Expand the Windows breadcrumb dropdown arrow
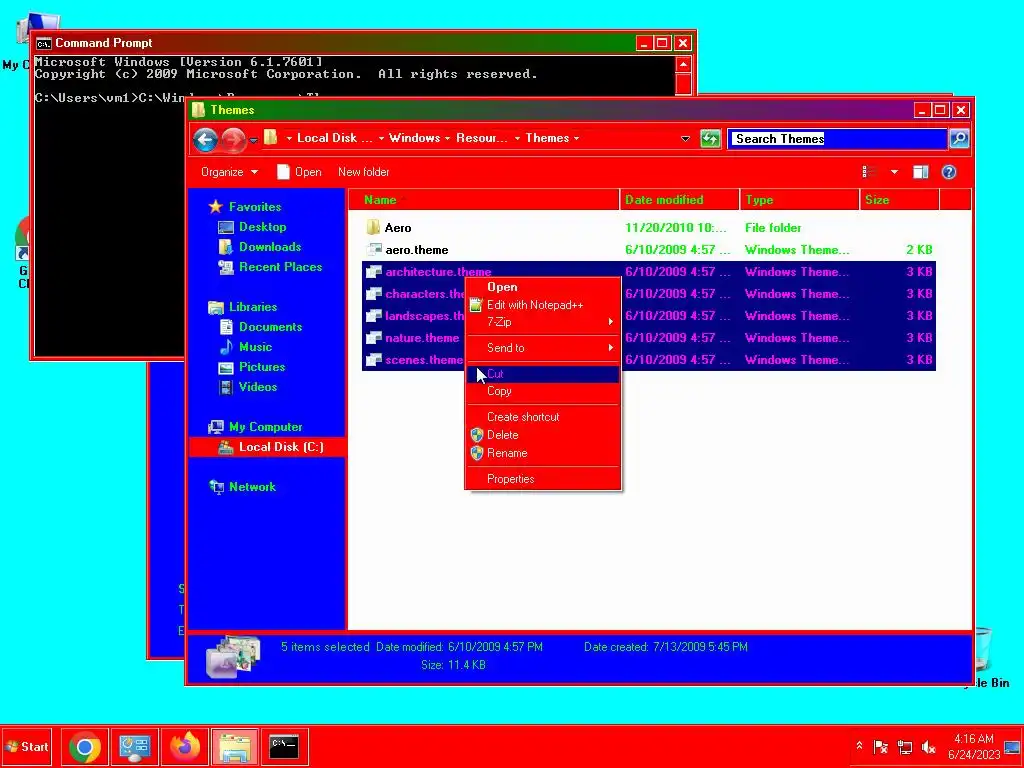The image size is (1024, 768). coord(447,138)
